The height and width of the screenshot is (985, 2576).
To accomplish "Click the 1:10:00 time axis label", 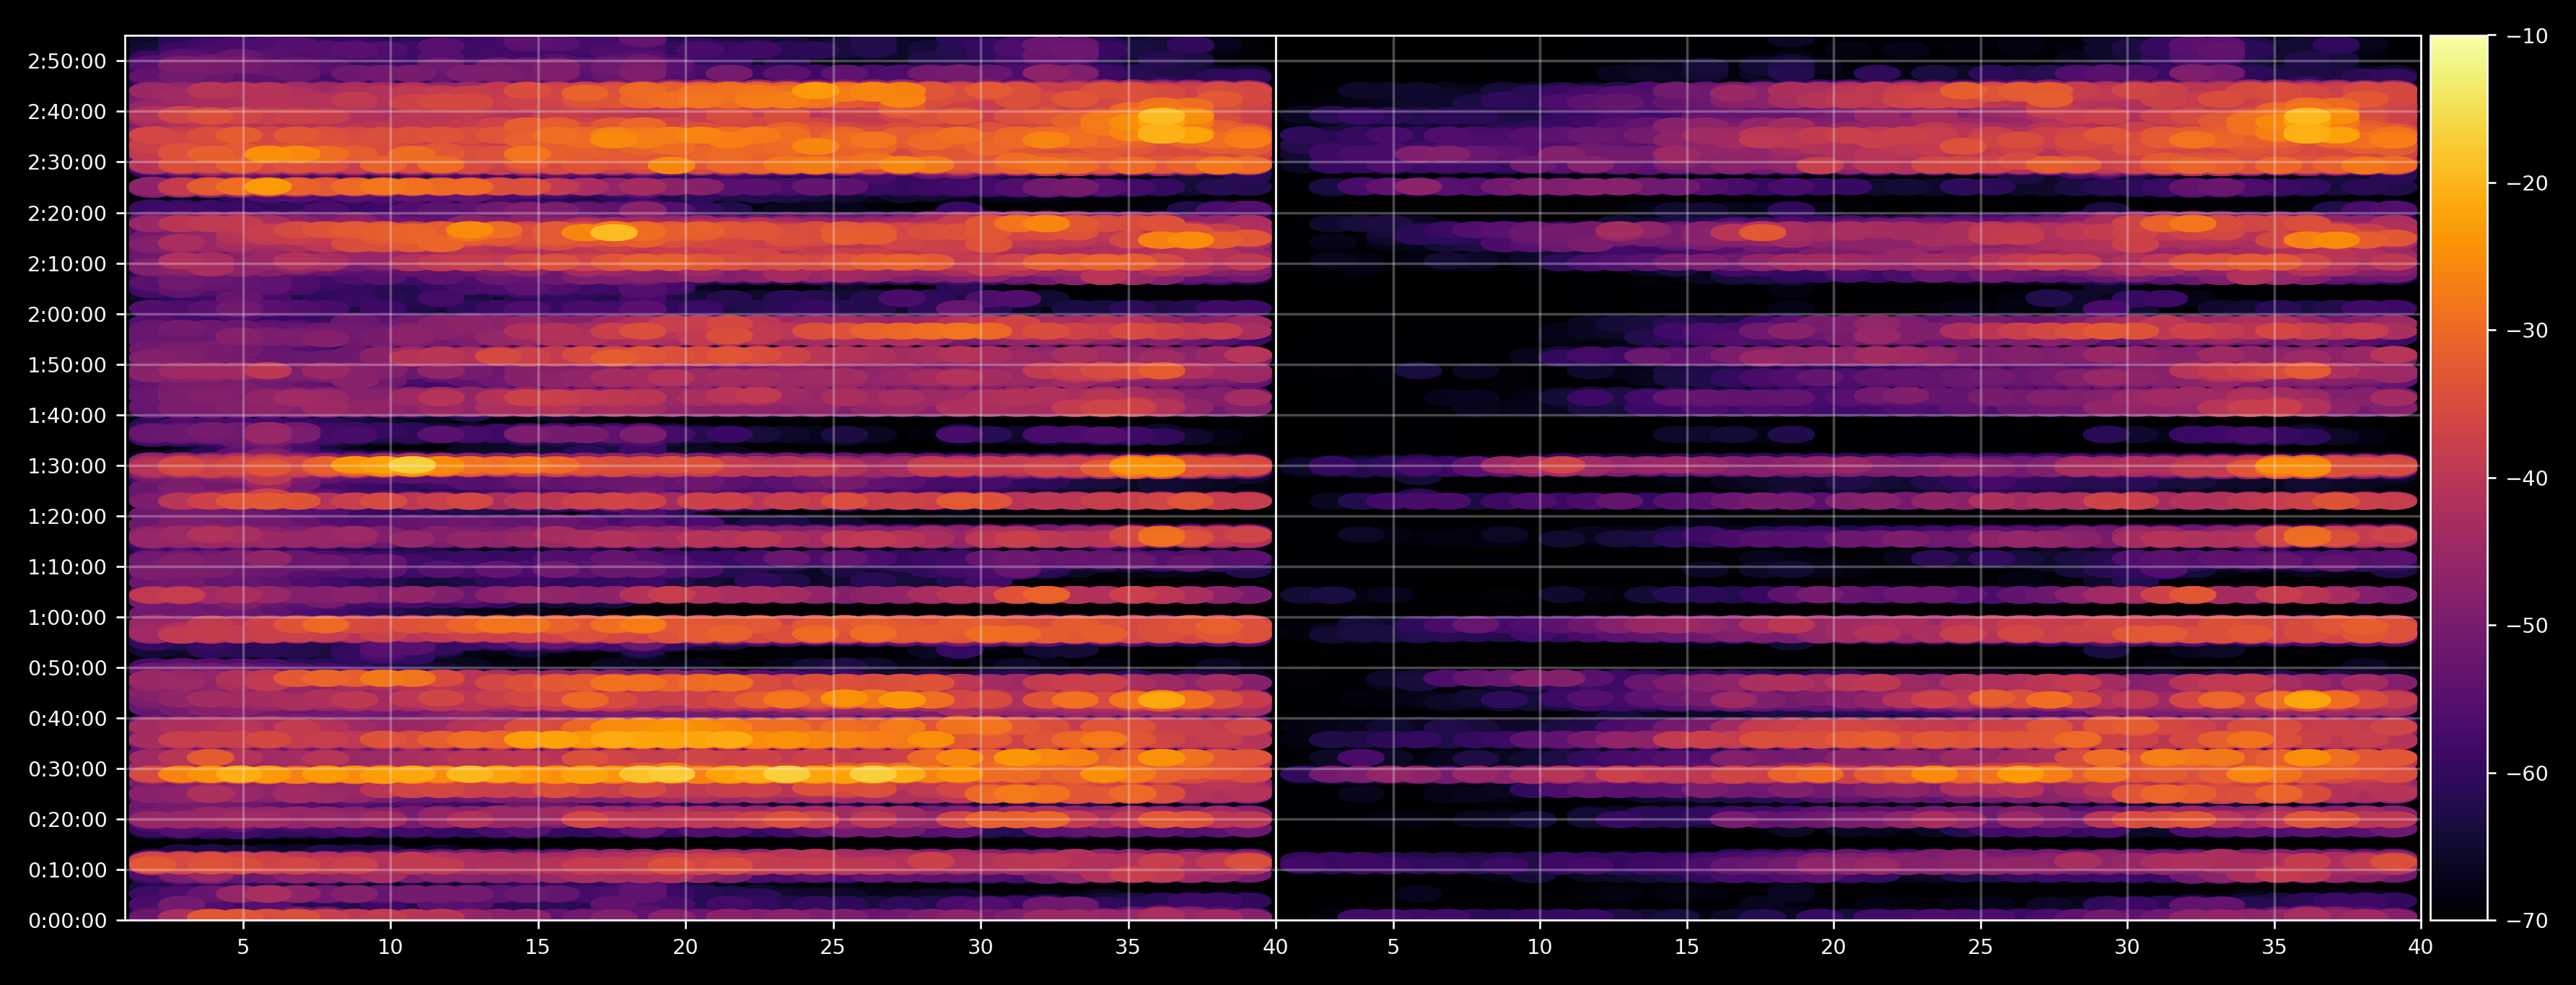I will [x=67, y=567].
